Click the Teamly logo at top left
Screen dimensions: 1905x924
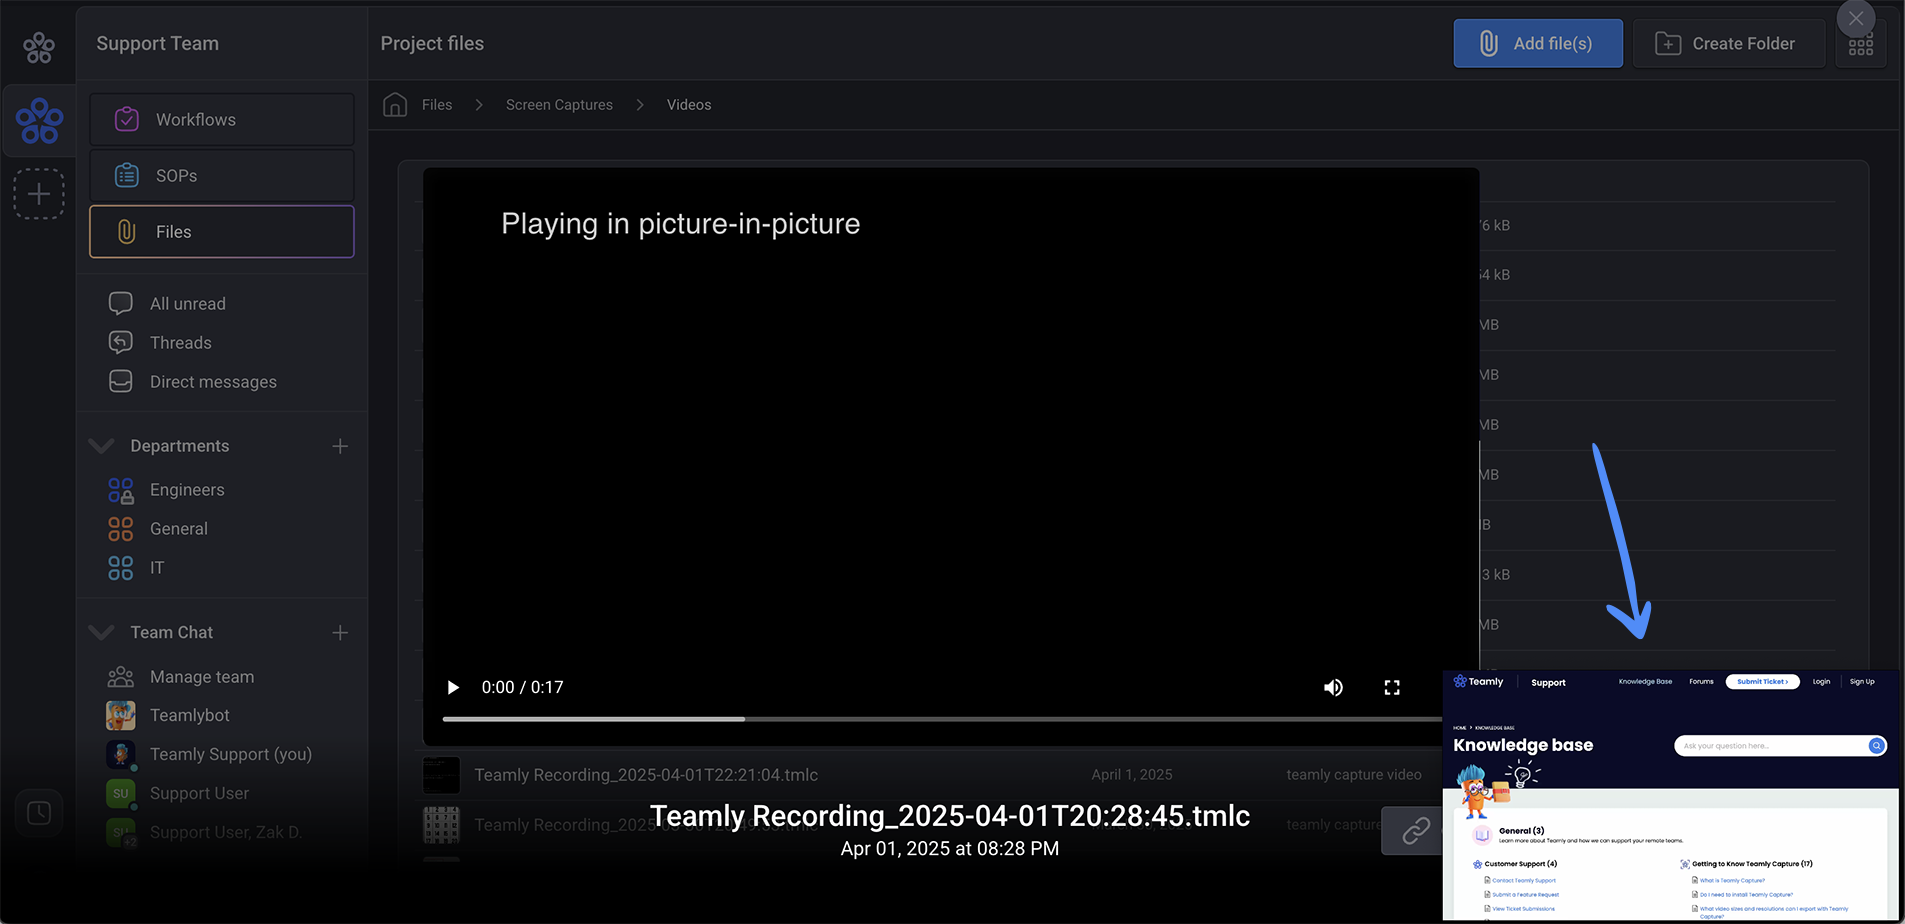[x=39, y=47]
